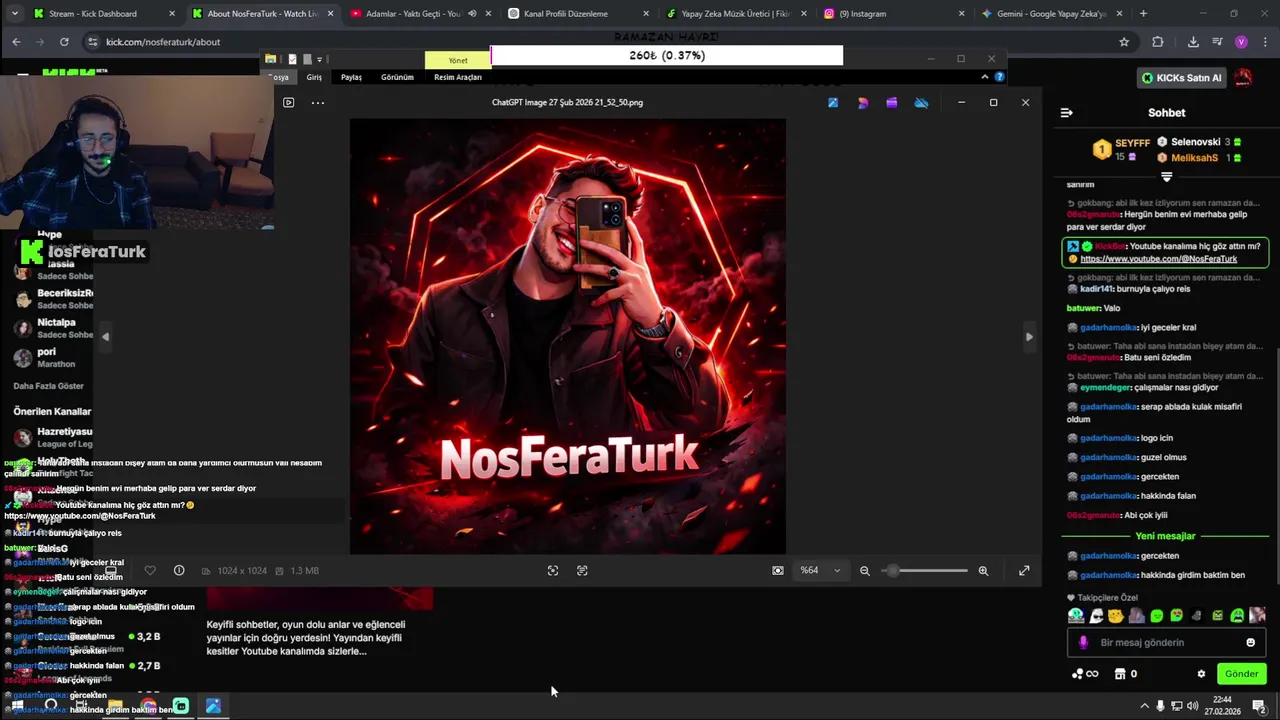Open the Chrome extensions puzzle icon
The image size is (1280, 720).
[1158, 42]
